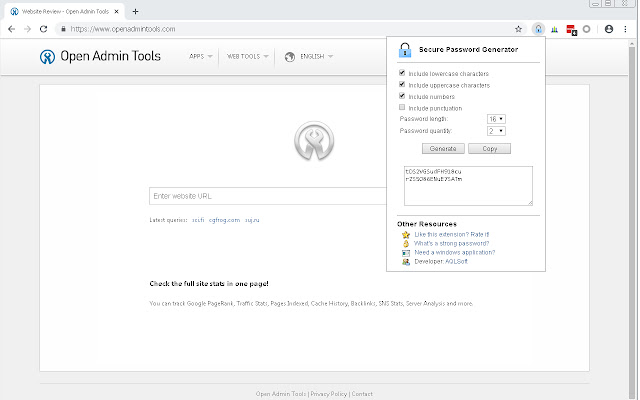Bookmark this page with the star icon
This screenshot has height=400, width=640.
click(518, 29)
